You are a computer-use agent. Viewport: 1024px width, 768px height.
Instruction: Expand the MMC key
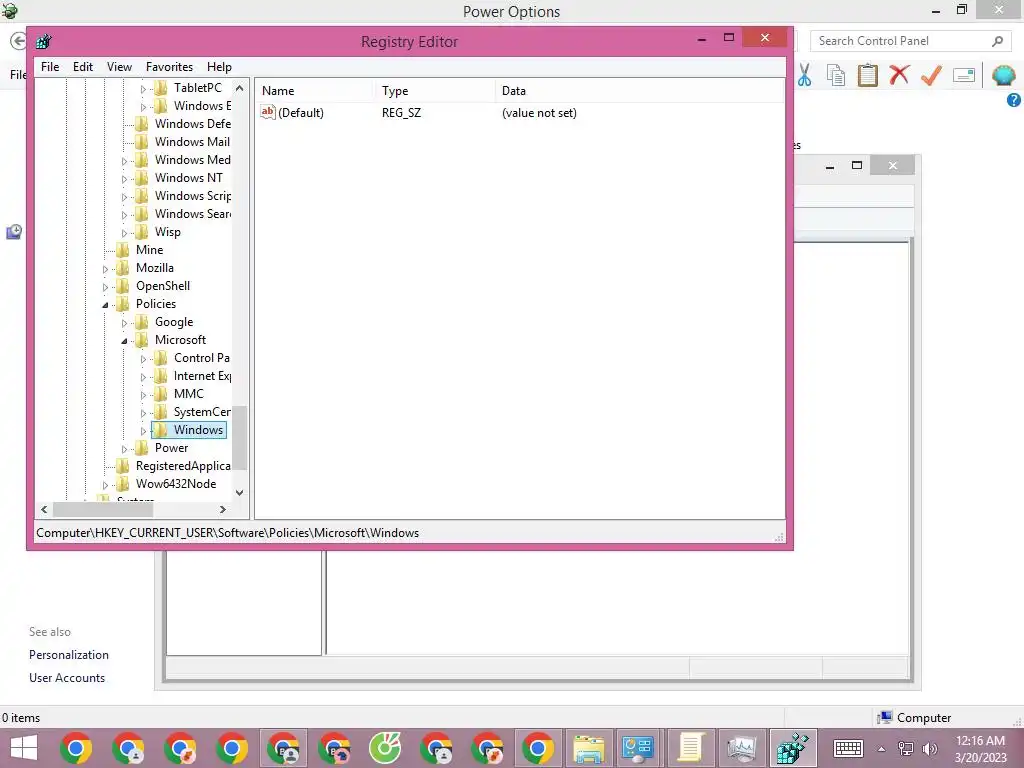[143, 395]
